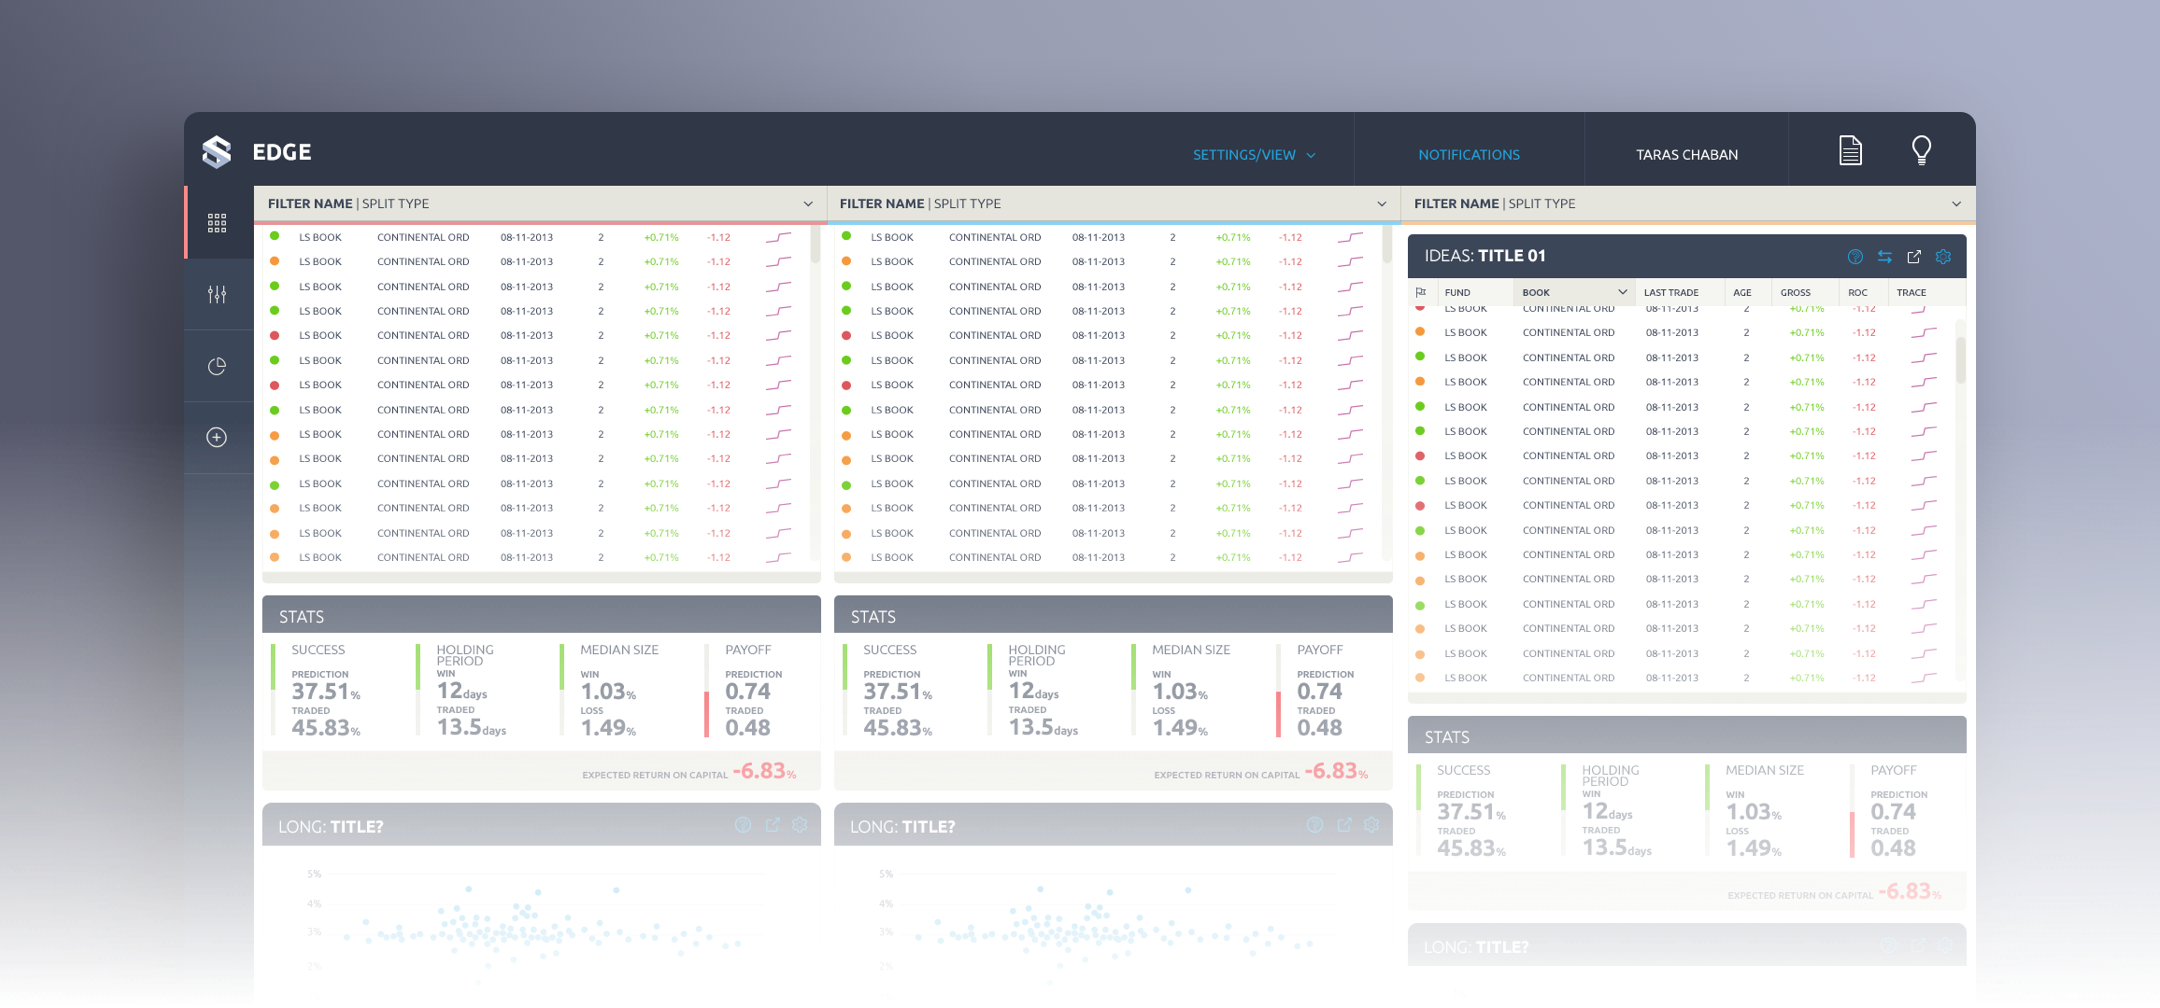Click the EDGE logo icon

pos(217,152)
